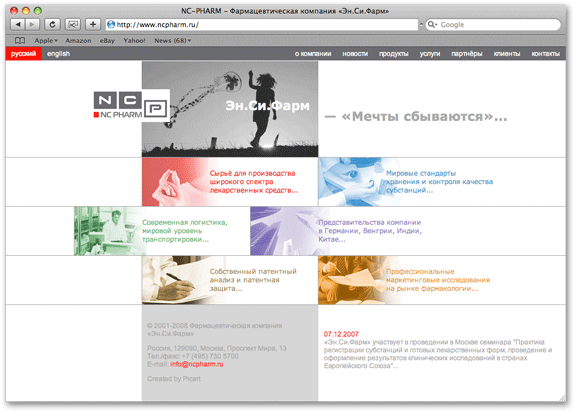Open the Google search magnifier dropdown

(x=432, y=25)
